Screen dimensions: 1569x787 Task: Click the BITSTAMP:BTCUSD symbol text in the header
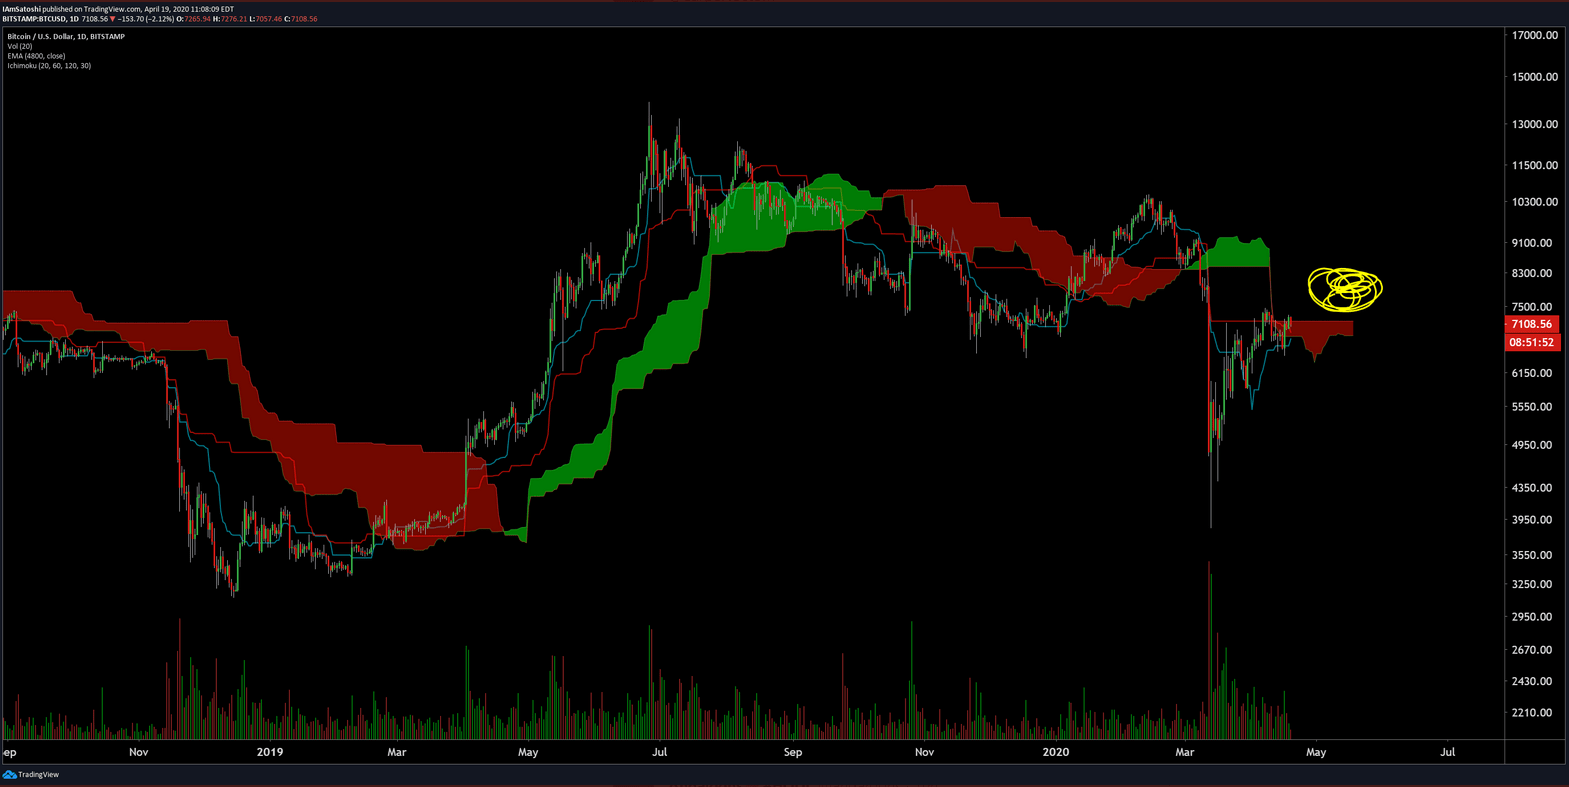click(34, 19)
